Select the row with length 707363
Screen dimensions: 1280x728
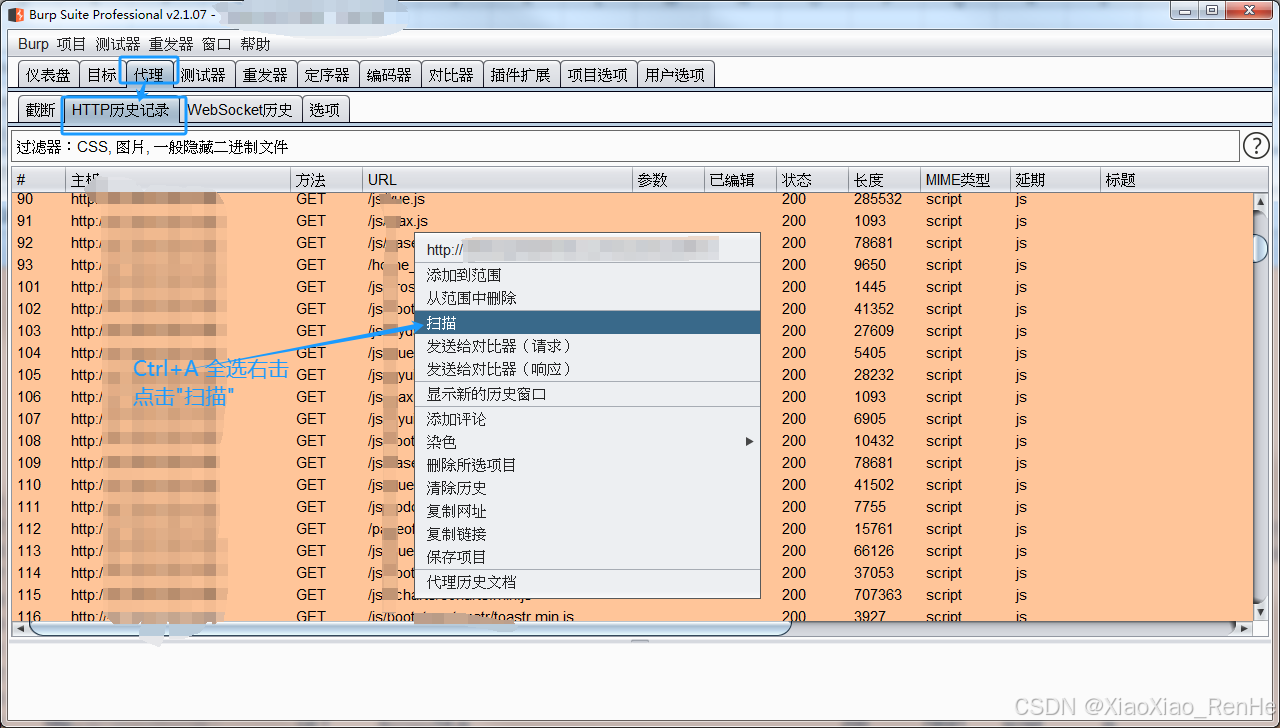coord(632,595)
